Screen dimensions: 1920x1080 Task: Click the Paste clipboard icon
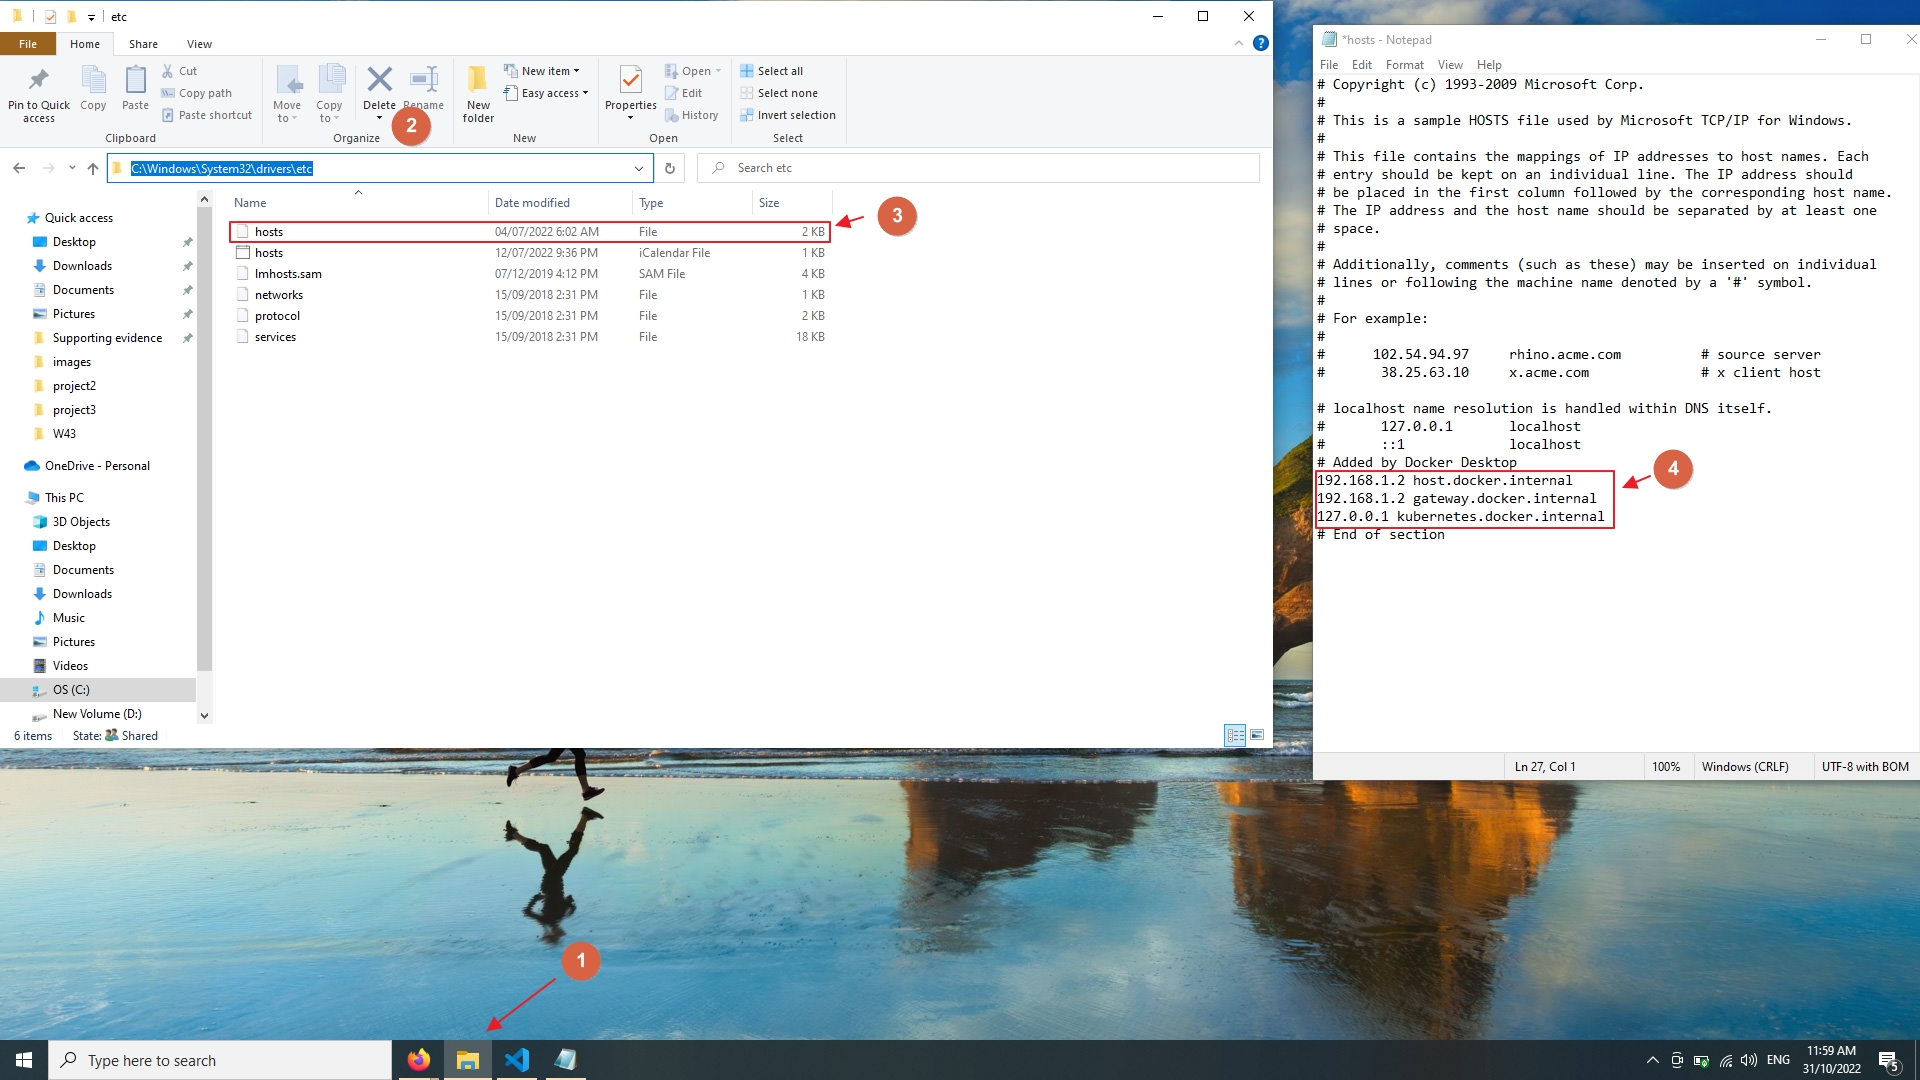pyautogui.click(x=135, y=88)
